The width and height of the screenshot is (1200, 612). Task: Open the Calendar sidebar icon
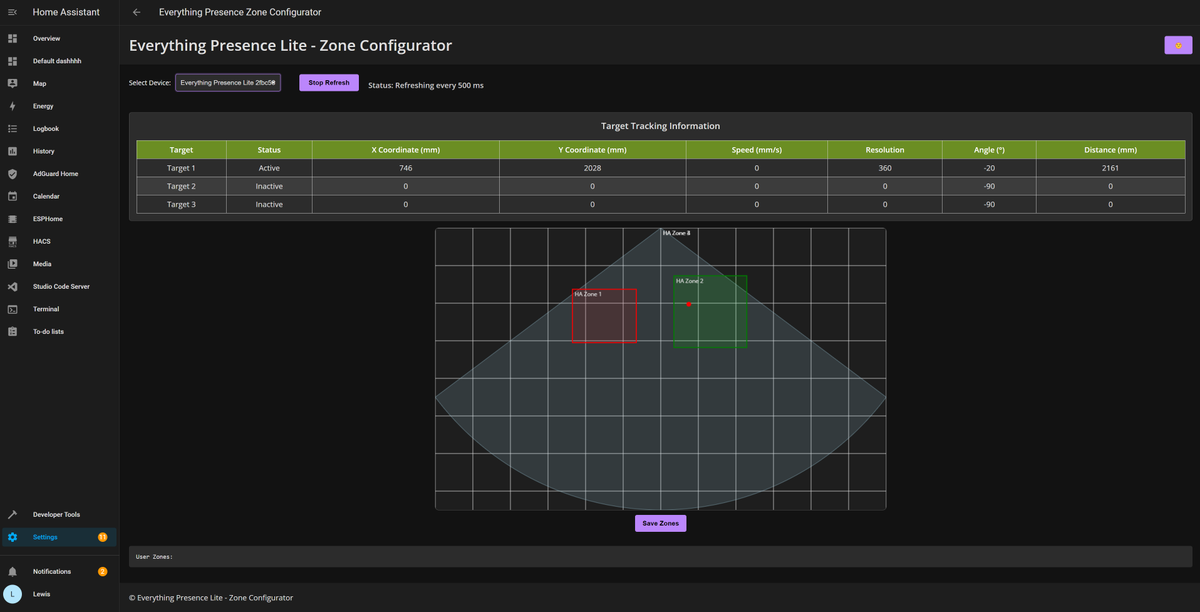coord(12,196)
